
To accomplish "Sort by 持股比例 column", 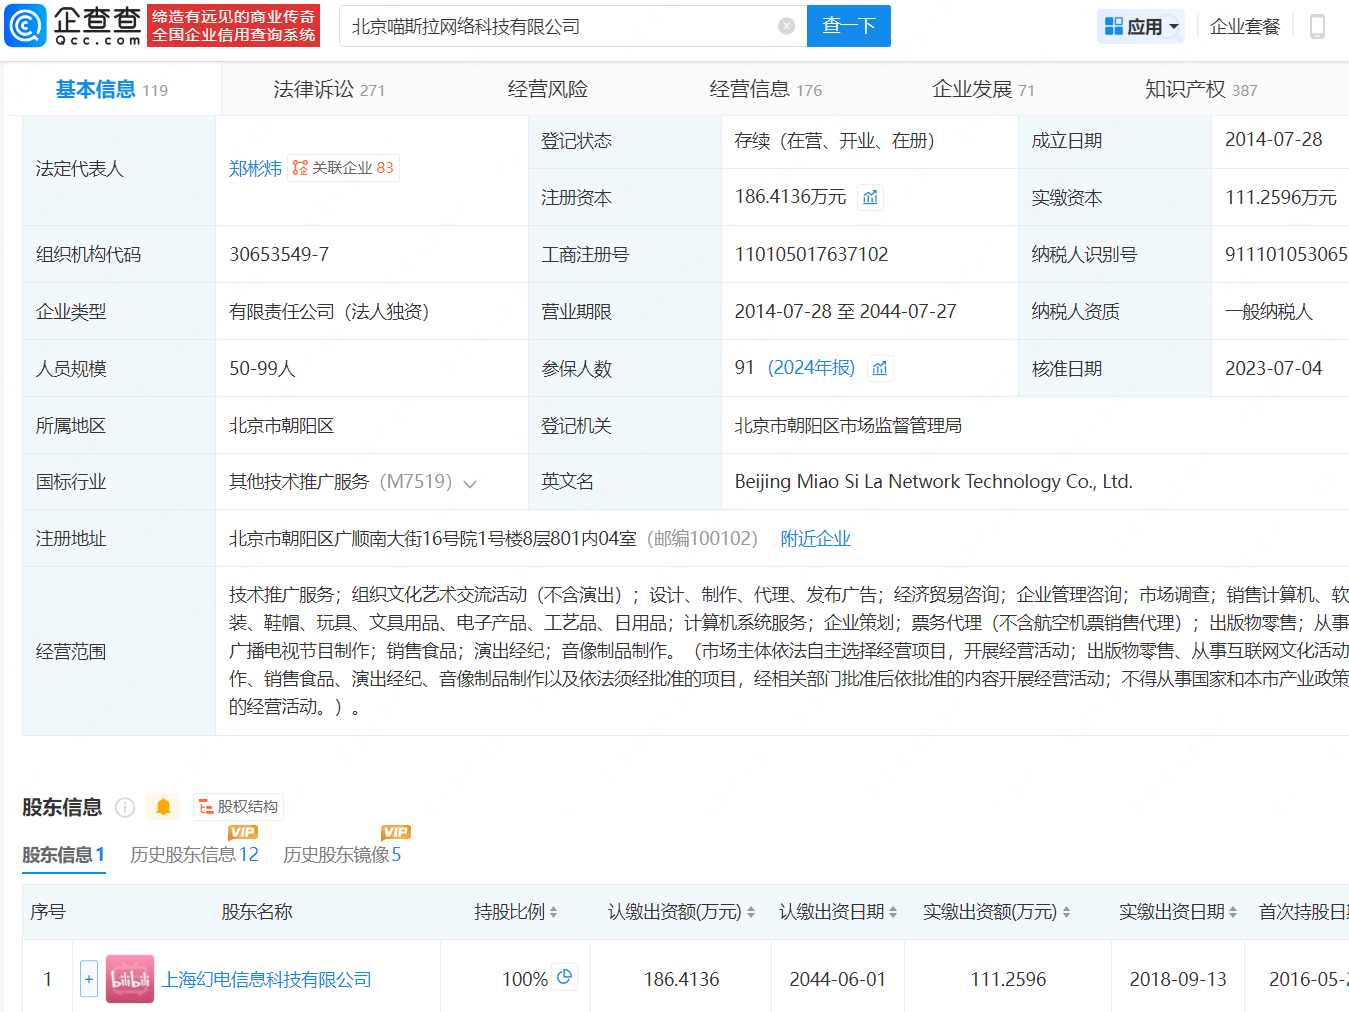I will click(x=553, y=912).
